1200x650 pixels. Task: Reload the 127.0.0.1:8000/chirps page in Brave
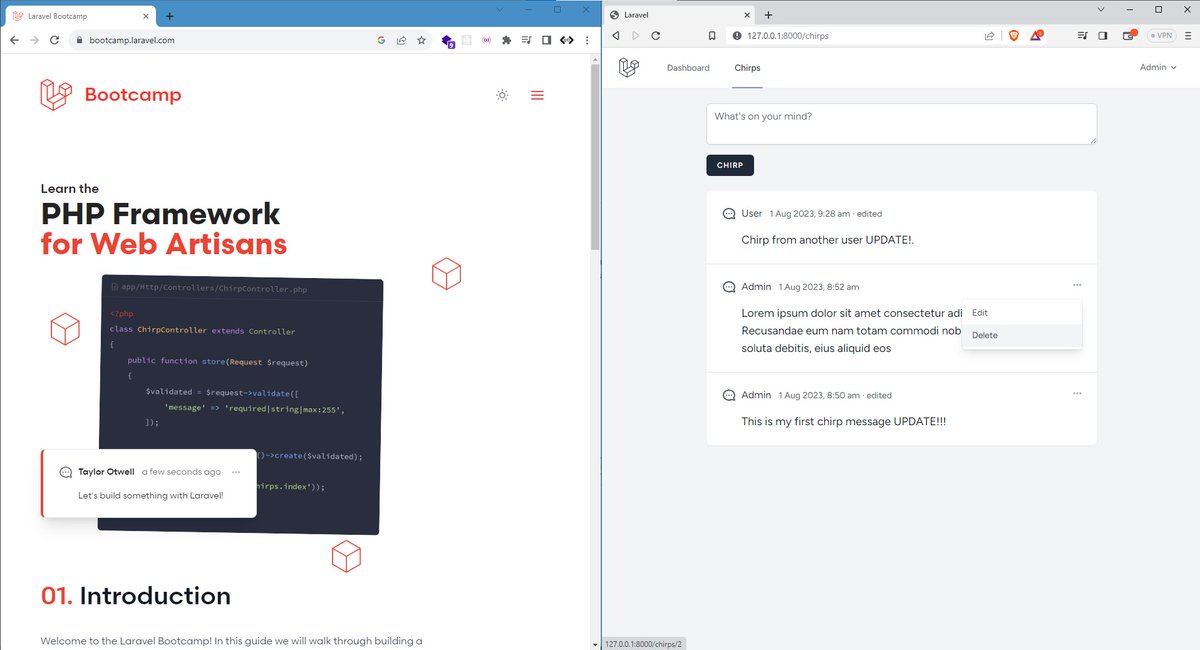[656, 35]
